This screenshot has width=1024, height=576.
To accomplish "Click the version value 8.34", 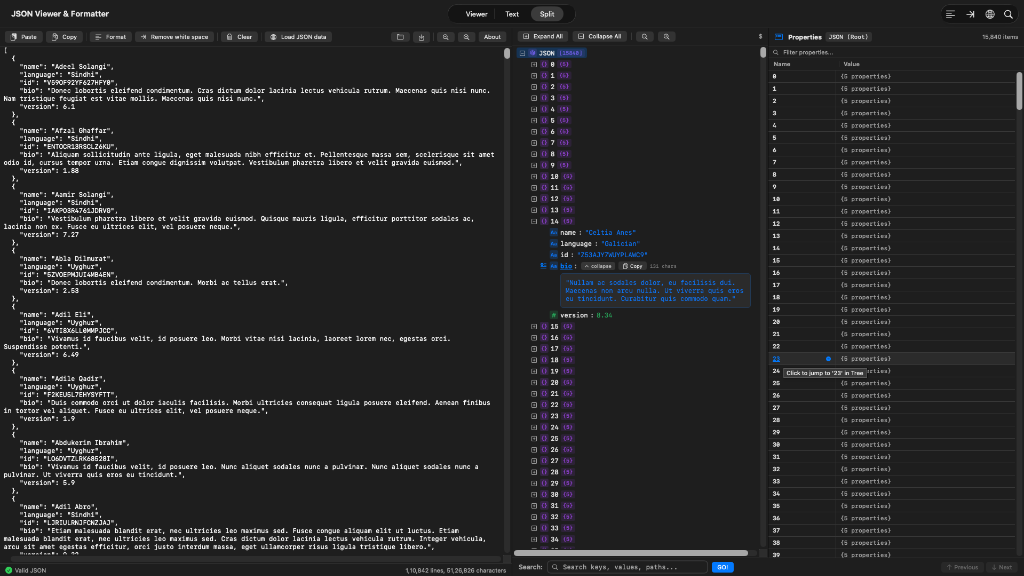I will [604, 315].
